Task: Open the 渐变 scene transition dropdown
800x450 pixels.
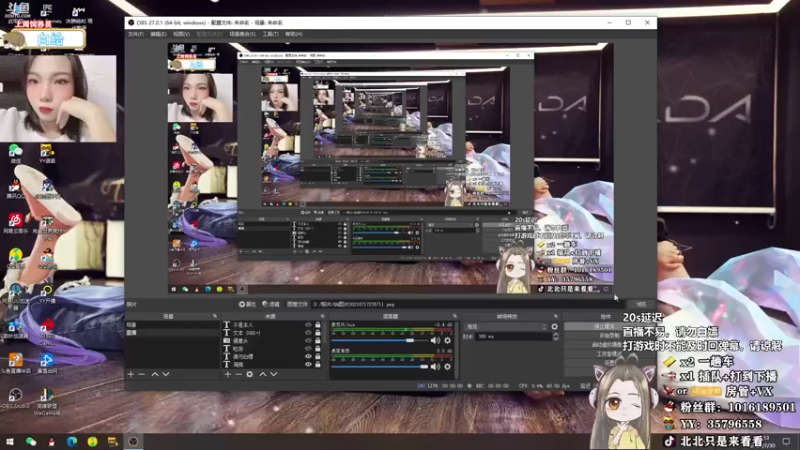Action: point(506,327)
